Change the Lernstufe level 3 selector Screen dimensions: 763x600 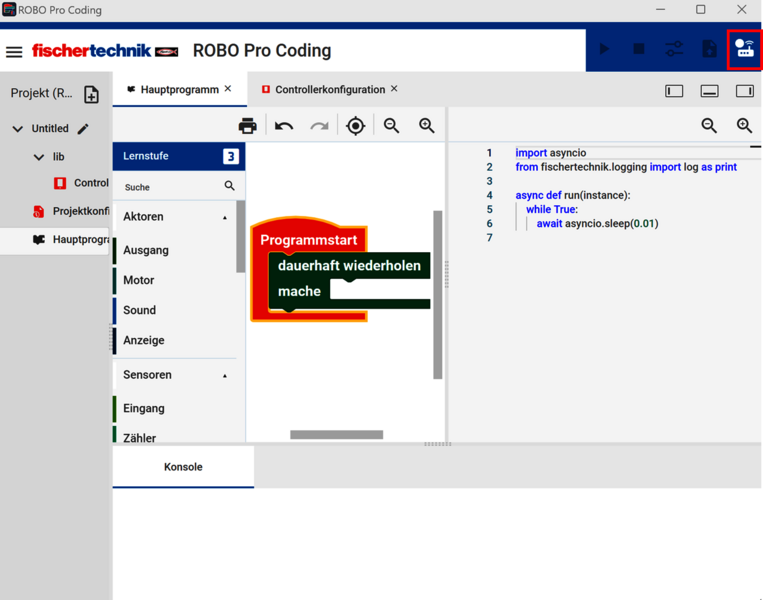pos(231,156)
